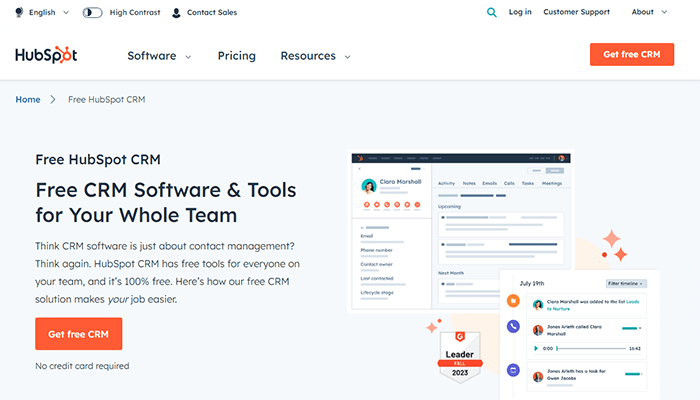Open the About dropdown
The height and width of the screenshot is (400, 700).
[656, 12]
